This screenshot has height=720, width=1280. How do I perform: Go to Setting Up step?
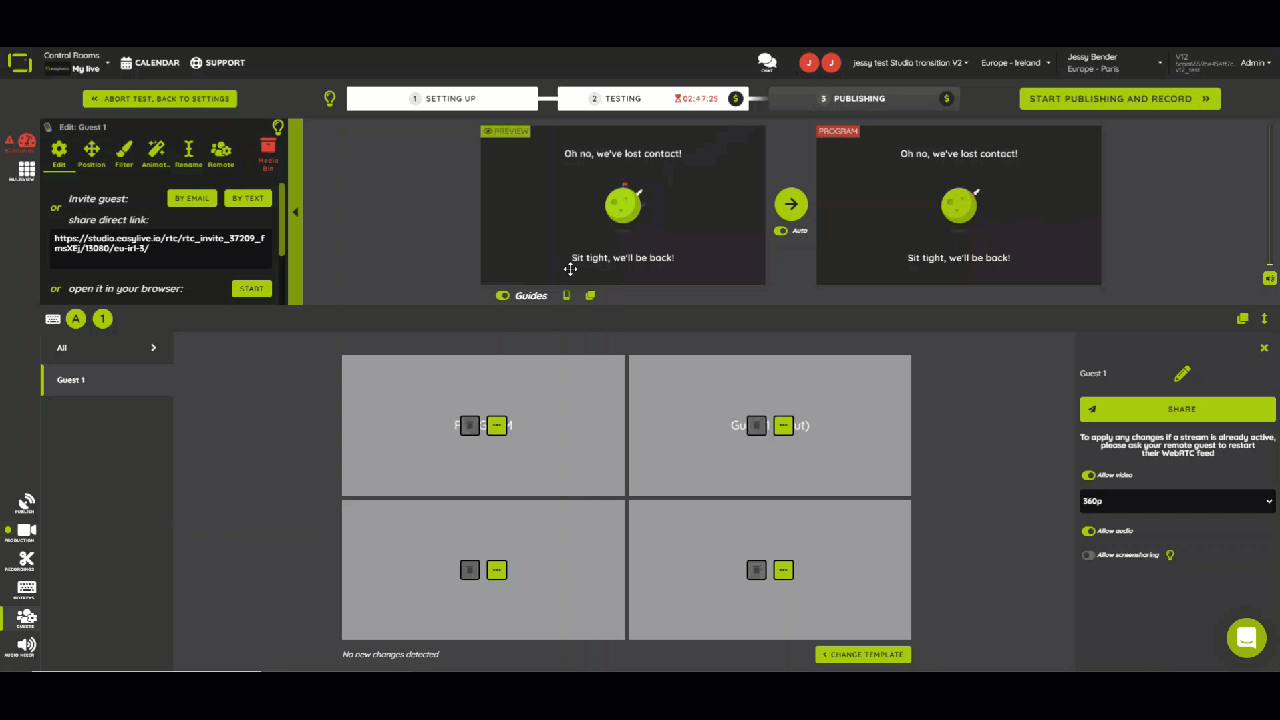tap(442, 99)
